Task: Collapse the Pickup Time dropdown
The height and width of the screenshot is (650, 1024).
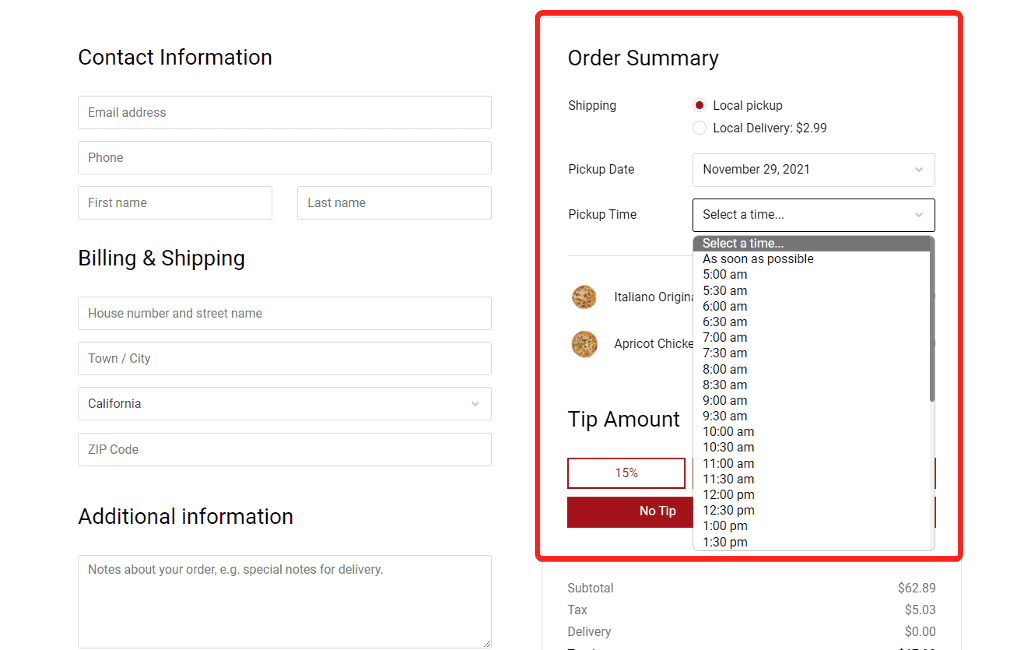Action: (813, 215)
